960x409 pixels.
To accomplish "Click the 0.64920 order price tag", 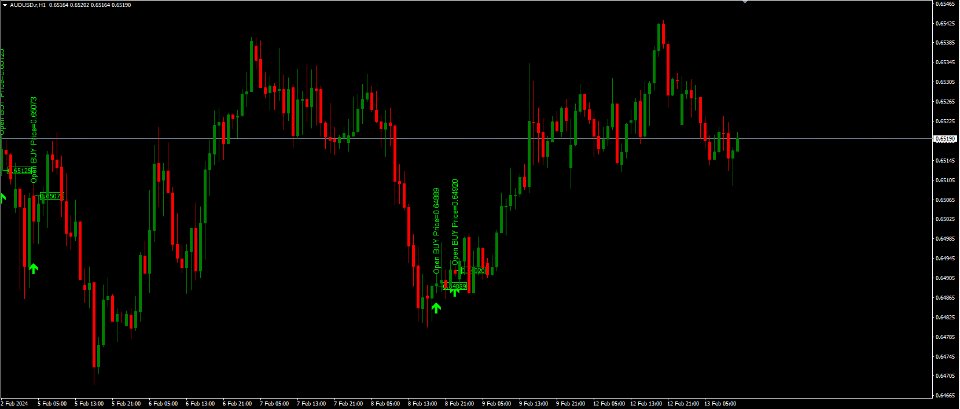I will [474, 271].
